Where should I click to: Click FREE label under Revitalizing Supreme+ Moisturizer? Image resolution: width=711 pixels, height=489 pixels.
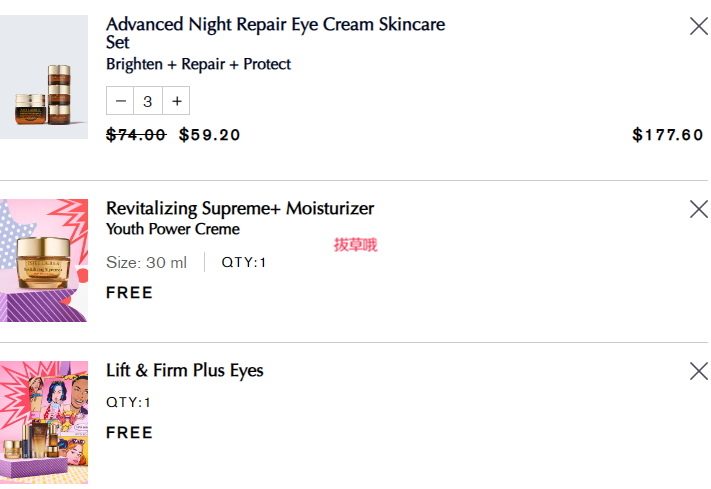coord(129,293)
